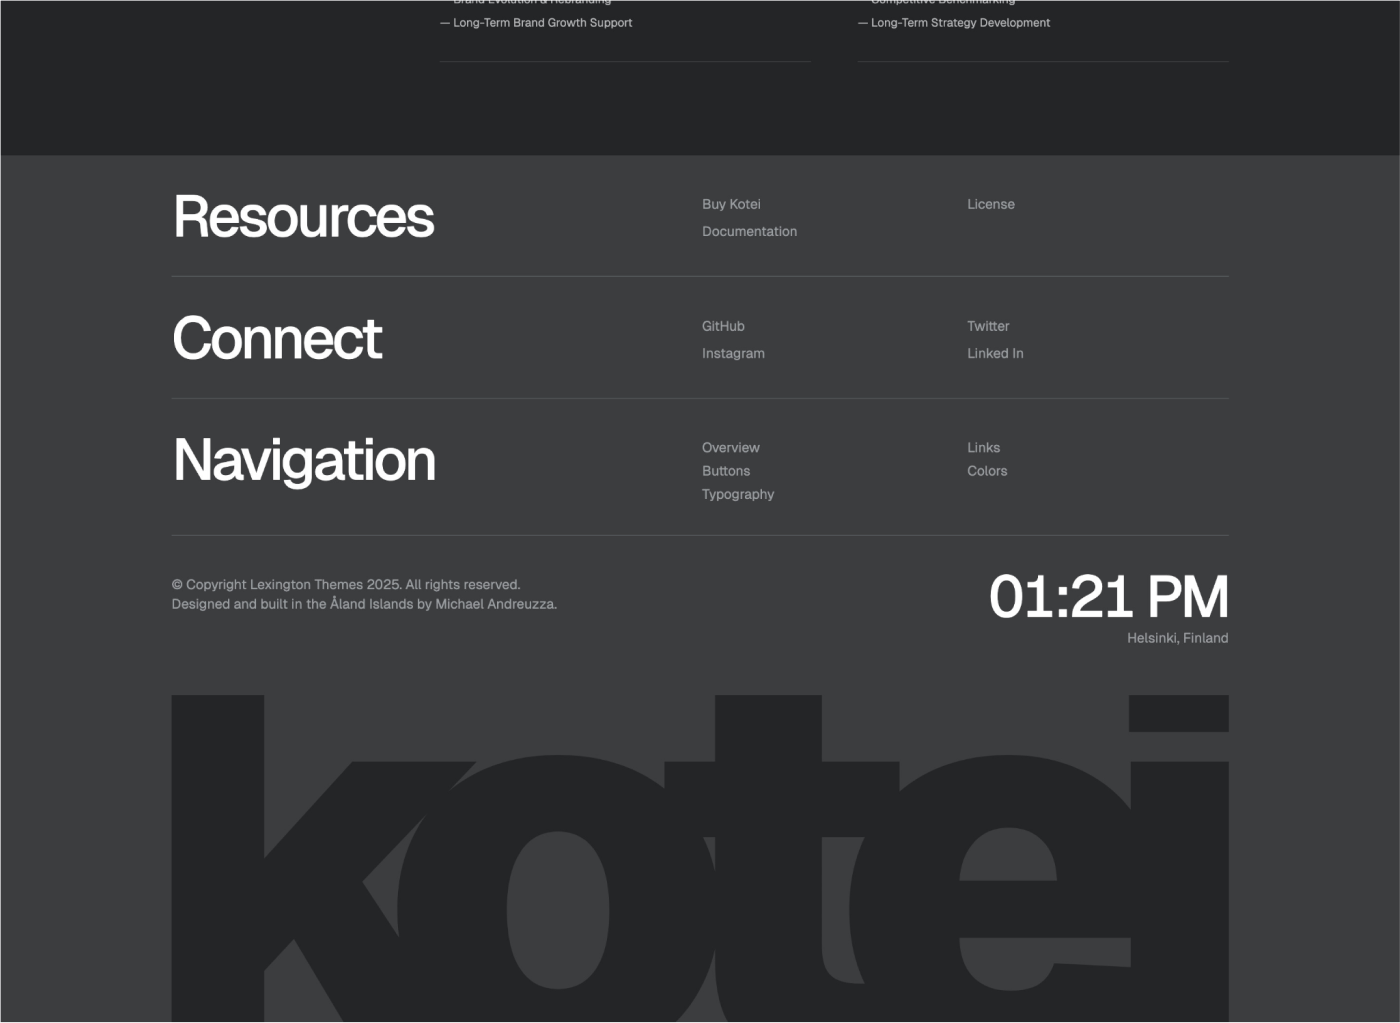Visit the Linked In link
This screenshot has width=1400, height=1023.
995,353
